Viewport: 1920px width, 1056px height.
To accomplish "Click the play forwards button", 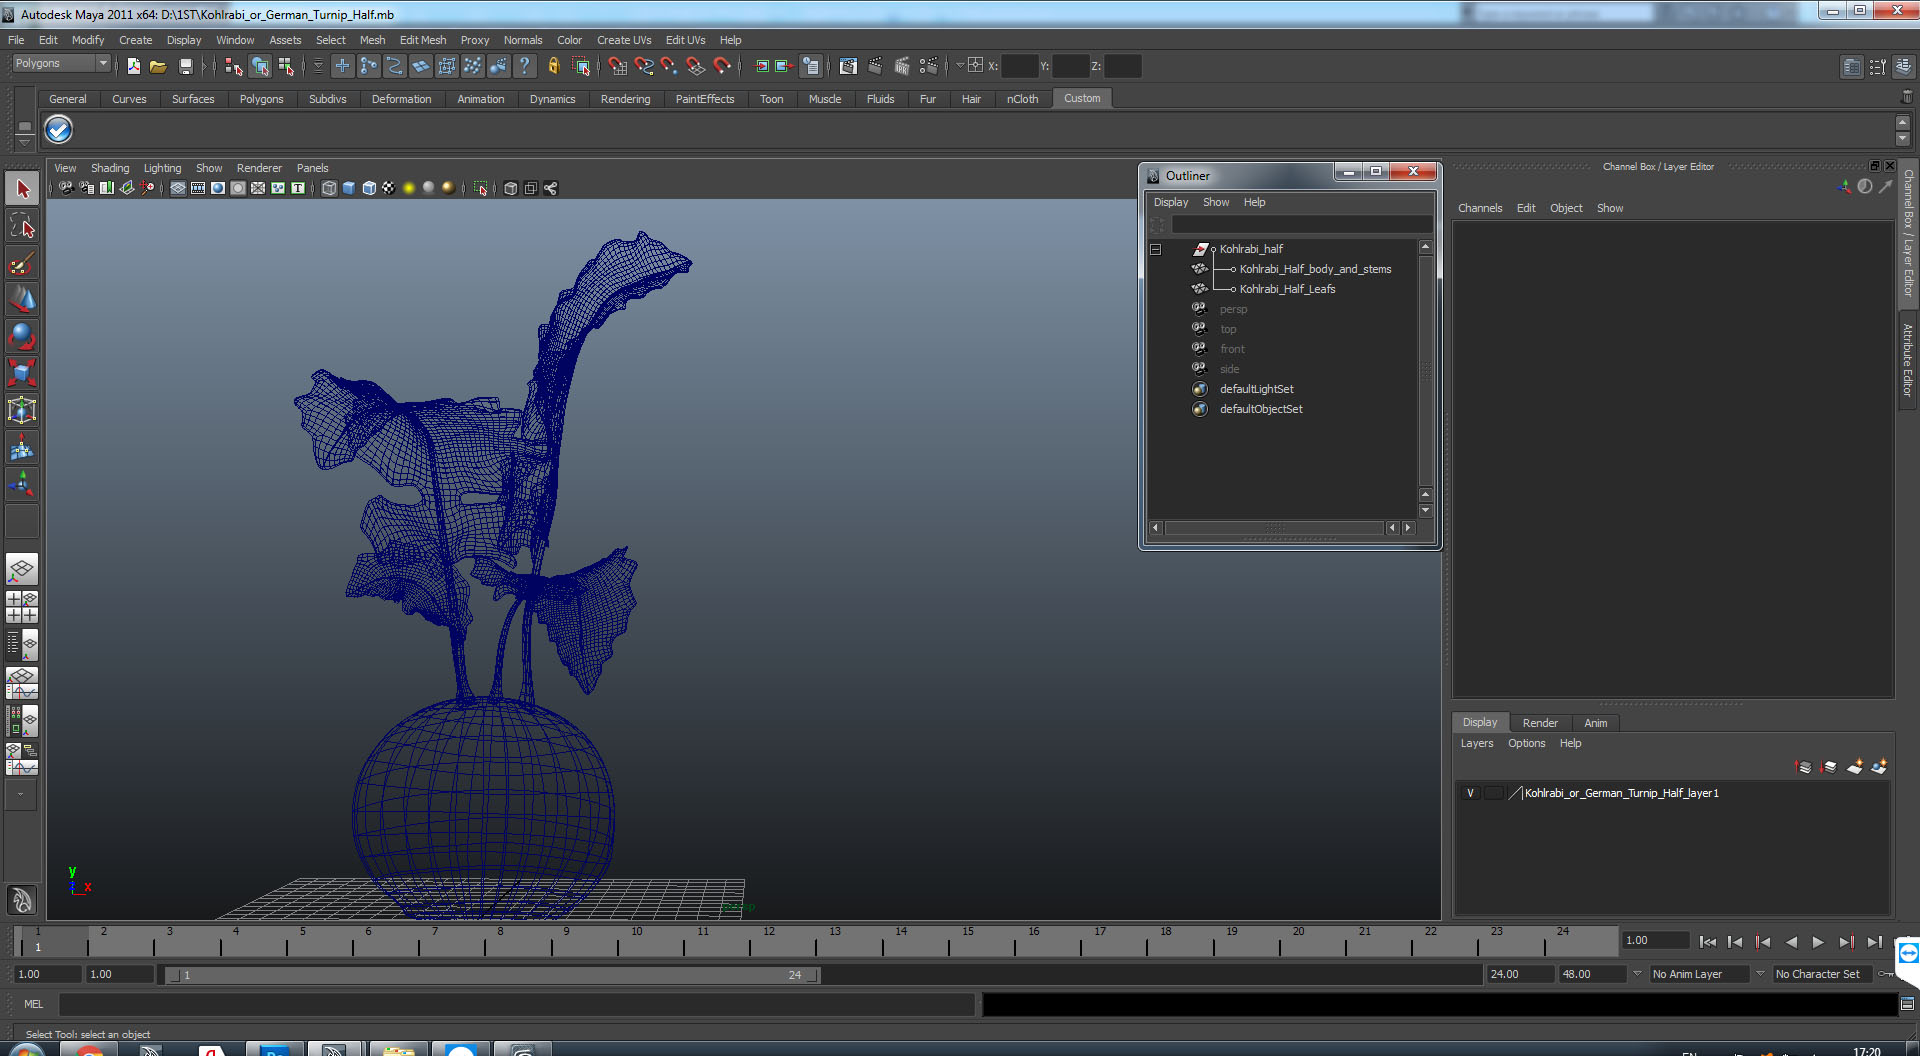I will pyautogui.click(x=1818, y=942).
